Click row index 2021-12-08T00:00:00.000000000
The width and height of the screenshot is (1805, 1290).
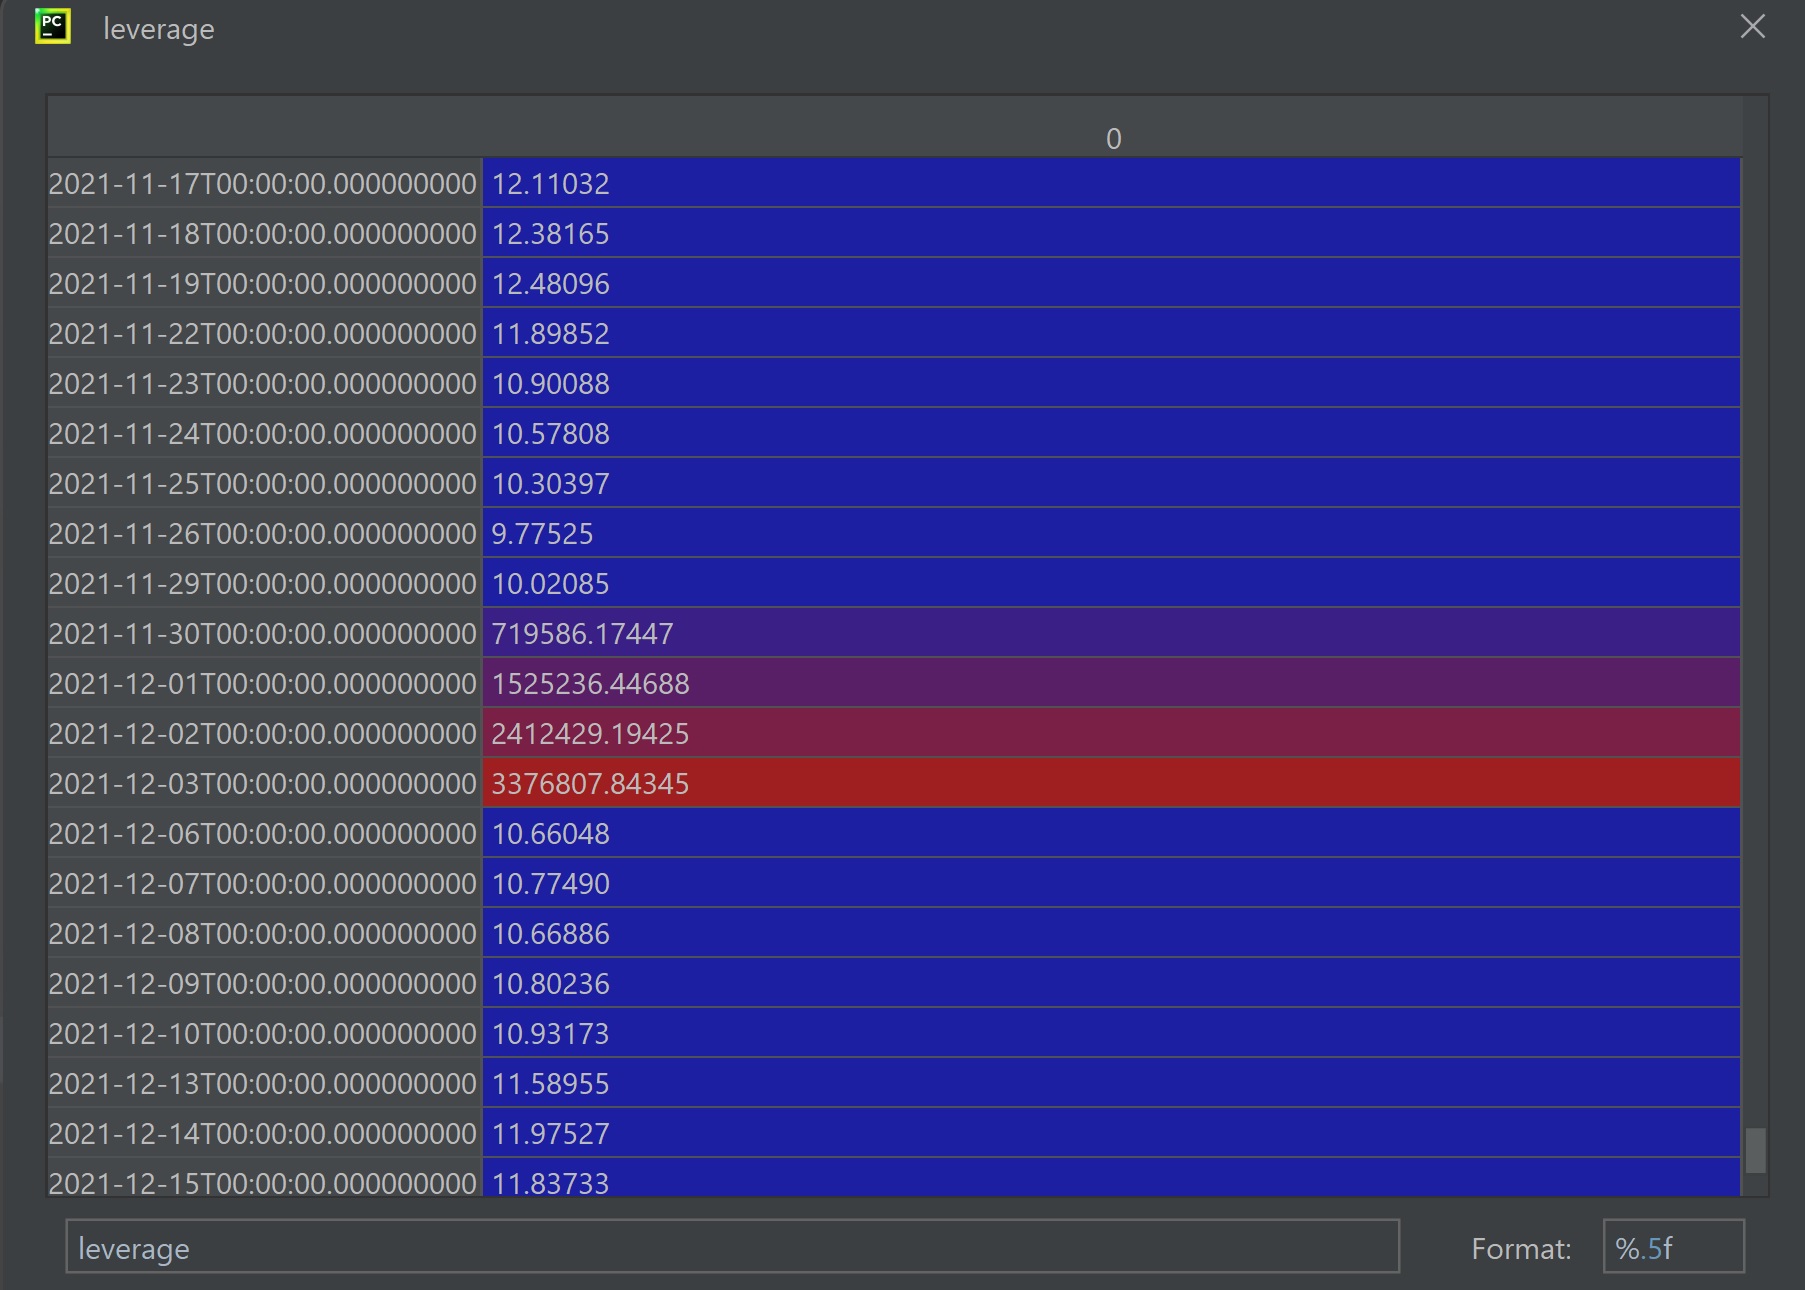point(264,933)
